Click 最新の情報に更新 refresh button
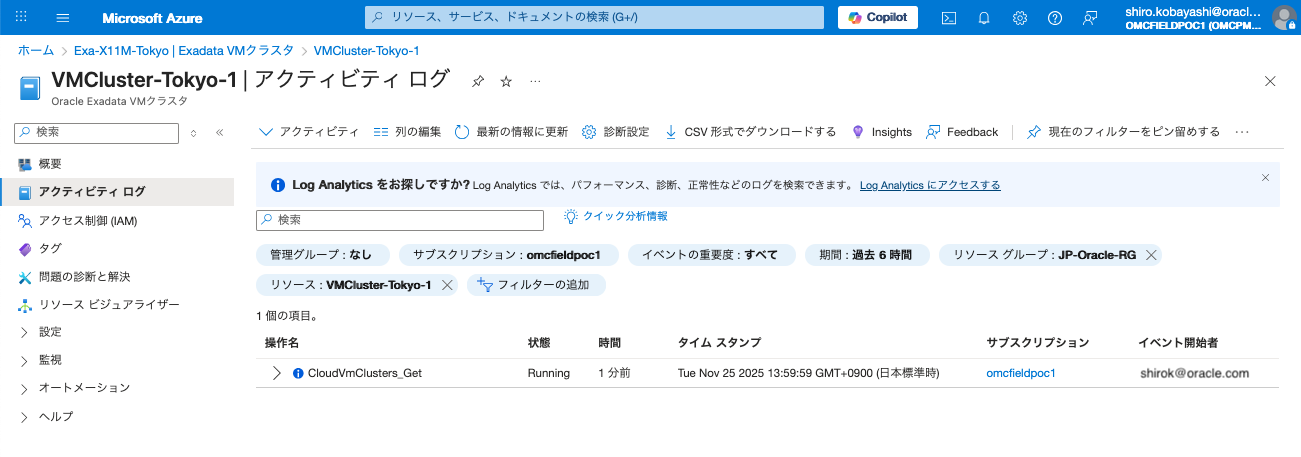Screen dimensions: 1301x457 click(x=511, y=132)
